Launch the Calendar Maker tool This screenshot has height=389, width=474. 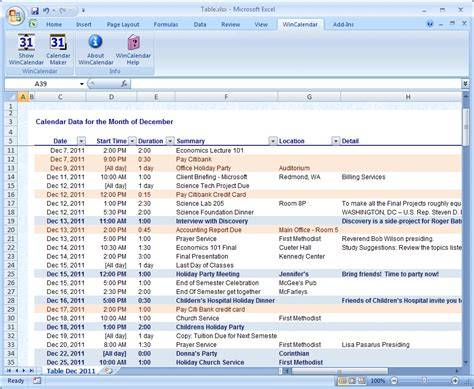pos(58,49)
